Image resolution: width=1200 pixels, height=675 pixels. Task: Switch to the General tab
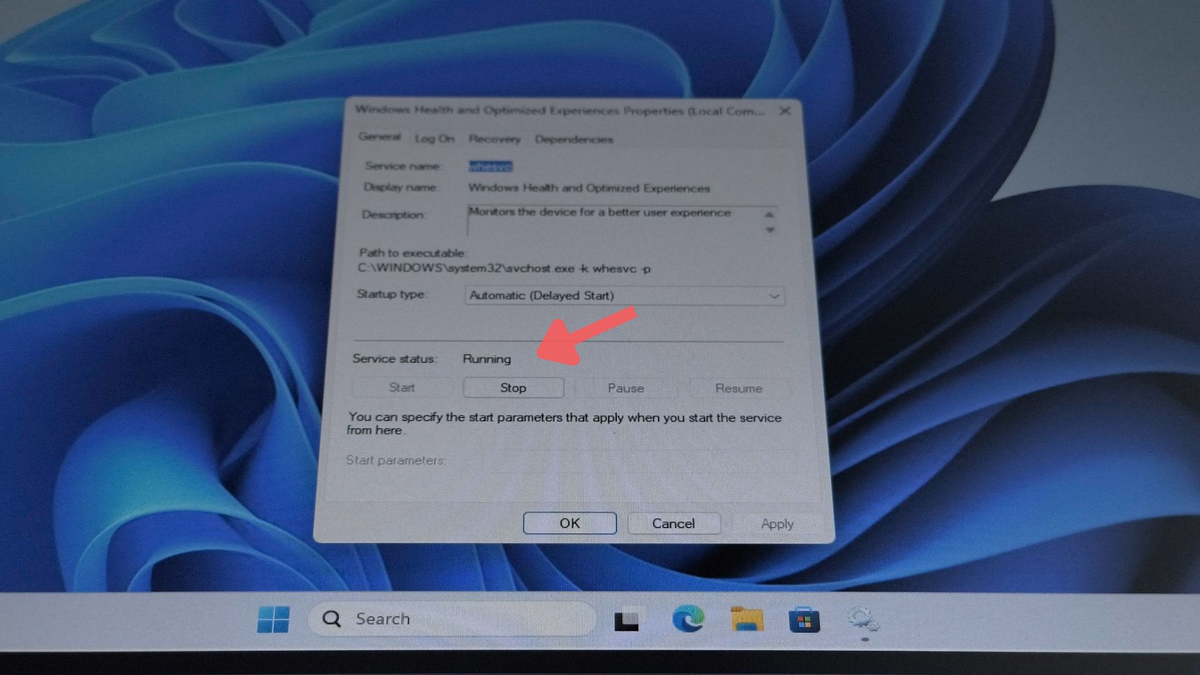[x=379, y=137]
